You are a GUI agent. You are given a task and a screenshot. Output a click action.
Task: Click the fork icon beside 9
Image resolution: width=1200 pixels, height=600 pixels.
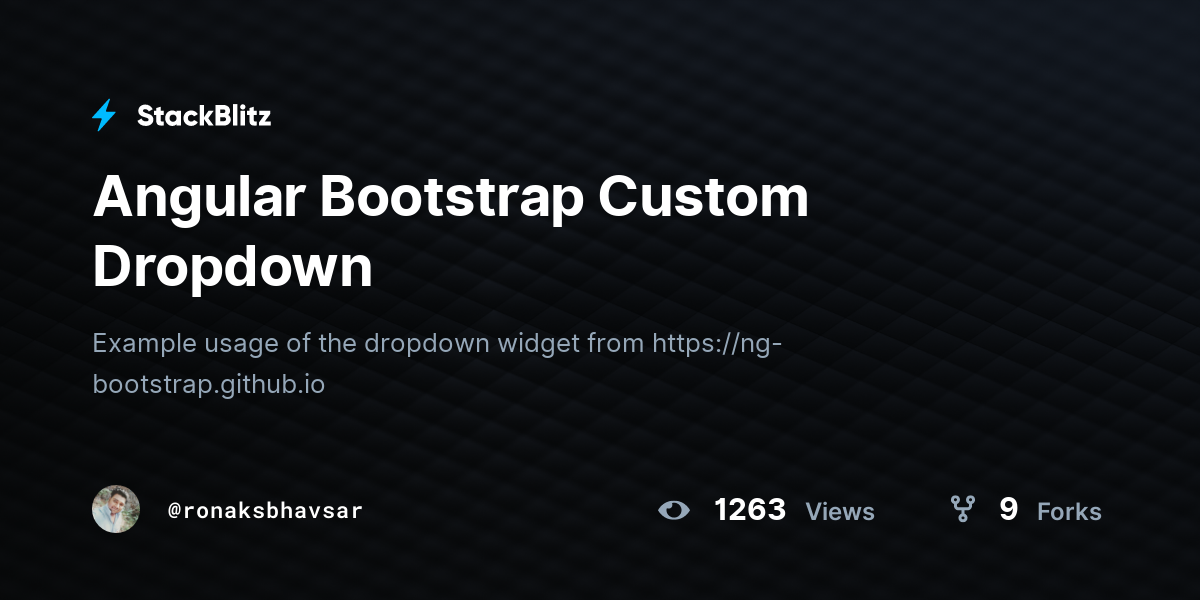point(962,510)
